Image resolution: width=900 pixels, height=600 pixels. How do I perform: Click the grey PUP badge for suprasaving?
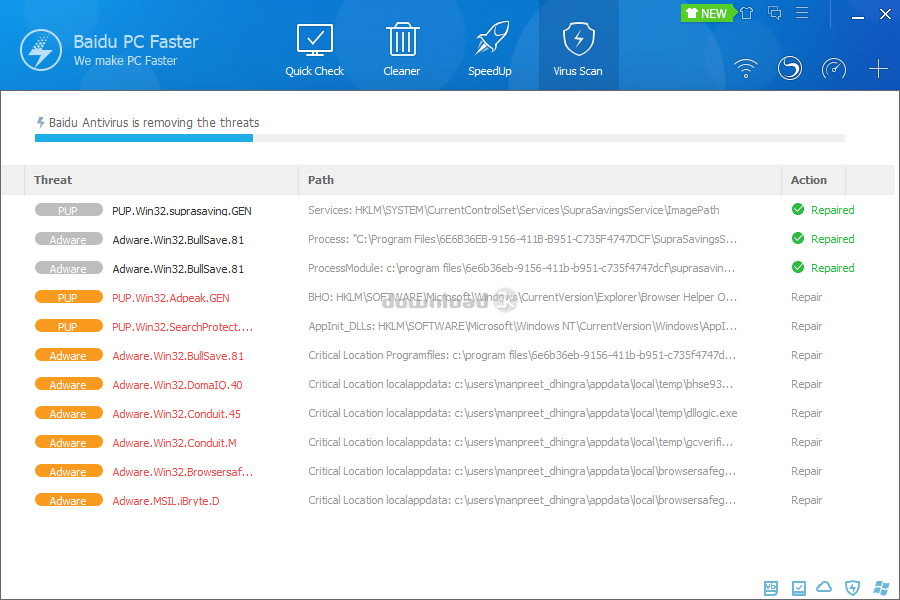(x=69, y=210)
